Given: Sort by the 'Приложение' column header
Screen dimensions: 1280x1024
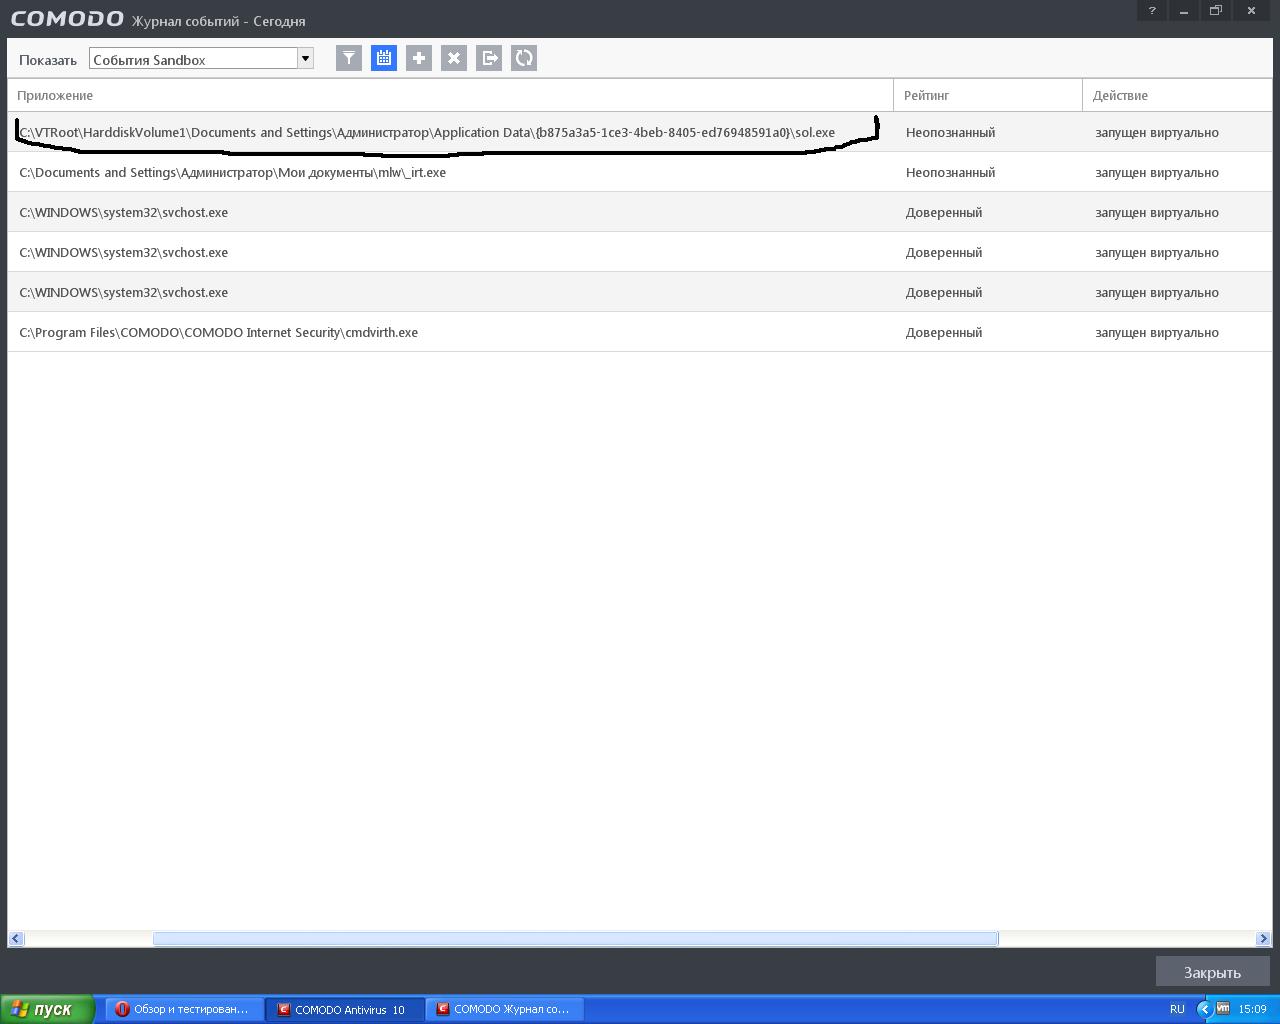Looking at the screenshot, I should point(450,95).
